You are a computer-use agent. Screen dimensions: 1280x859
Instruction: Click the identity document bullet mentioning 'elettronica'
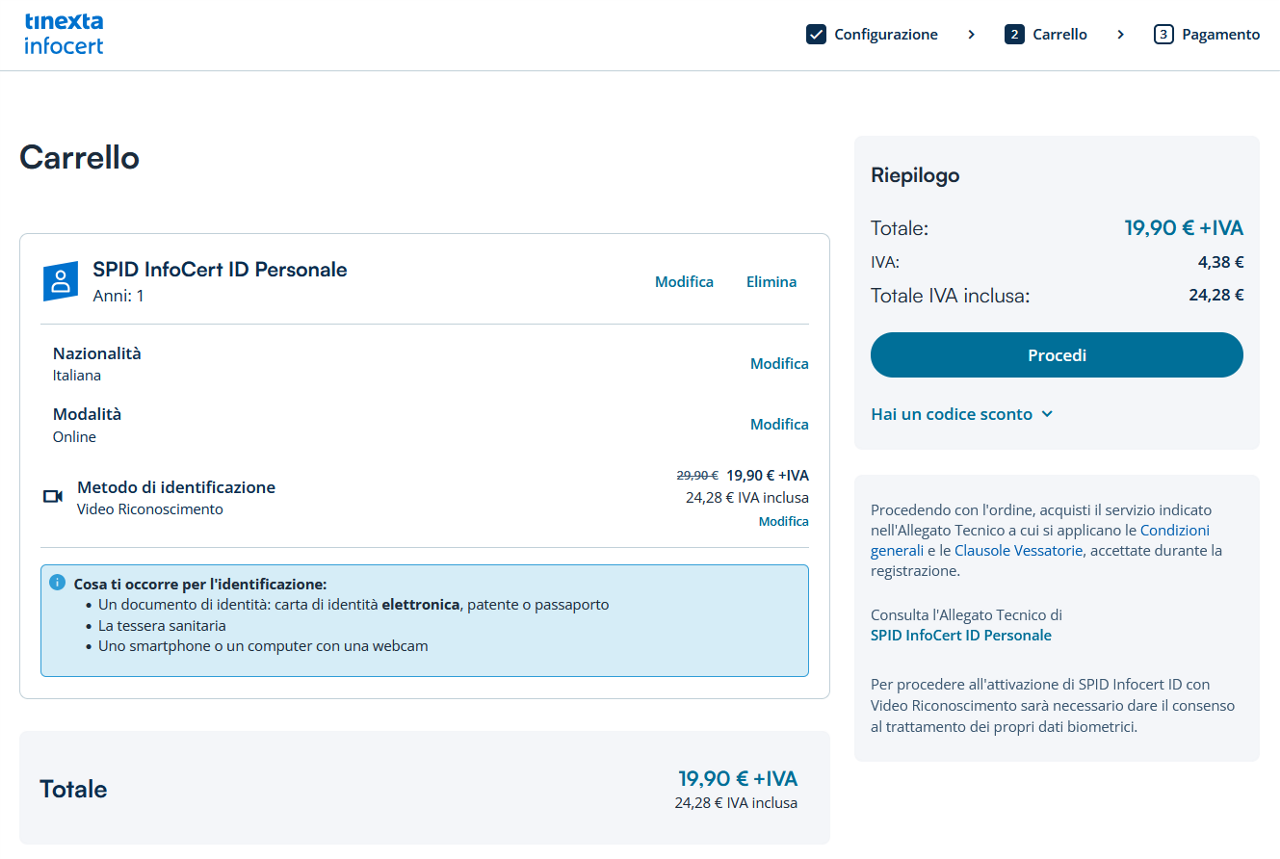point(353,606)
